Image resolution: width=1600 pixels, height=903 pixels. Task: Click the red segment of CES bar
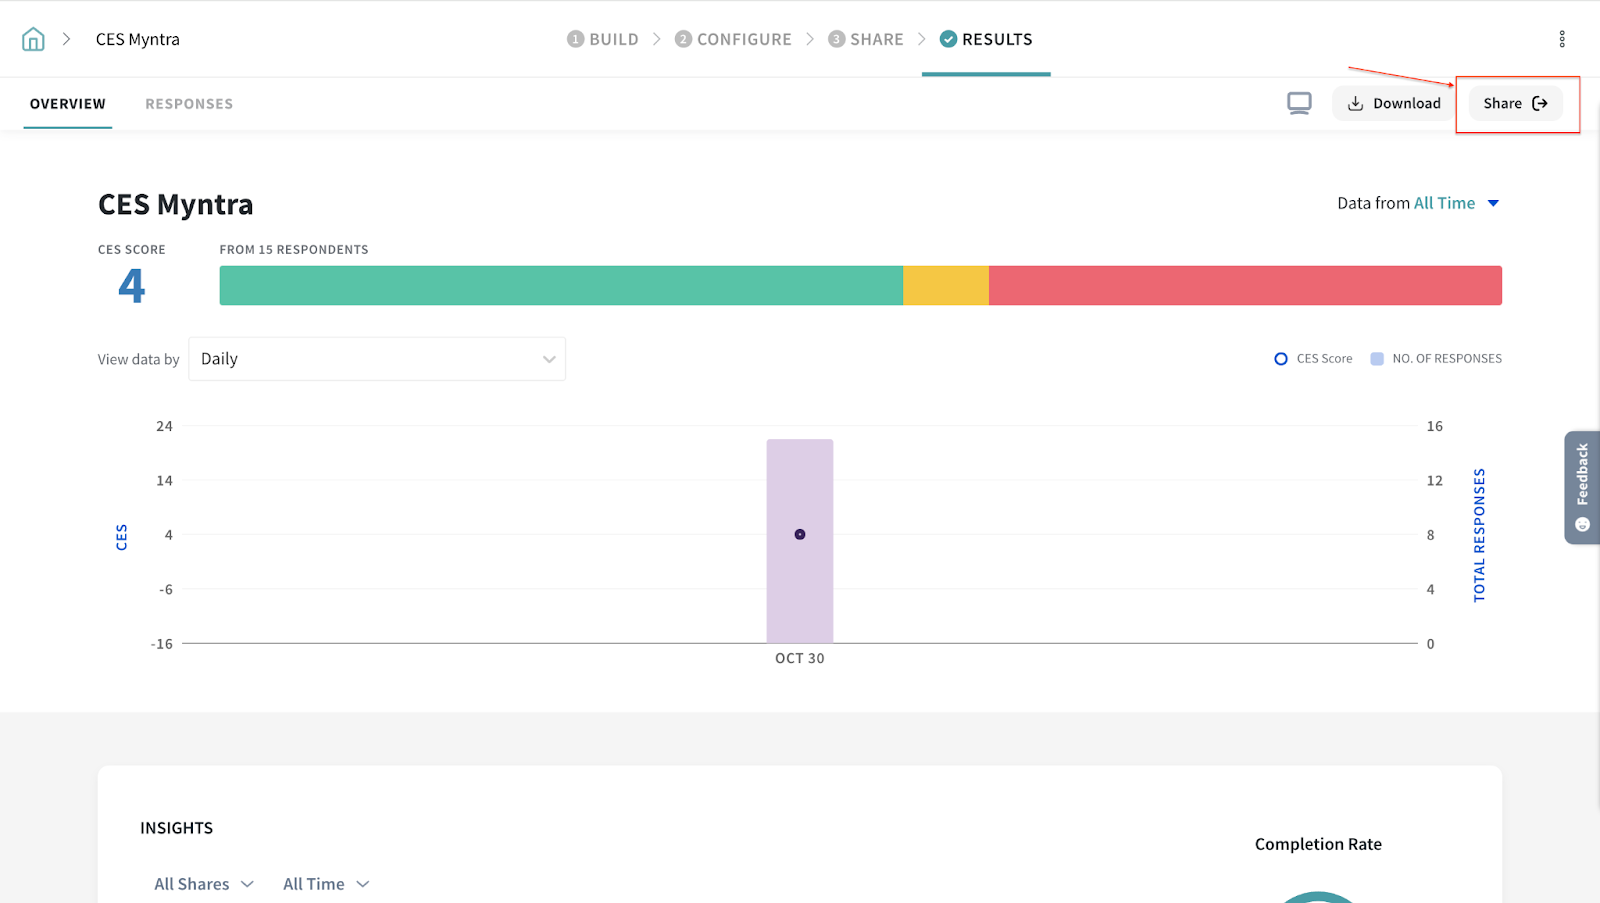(x=1245, y=285)
